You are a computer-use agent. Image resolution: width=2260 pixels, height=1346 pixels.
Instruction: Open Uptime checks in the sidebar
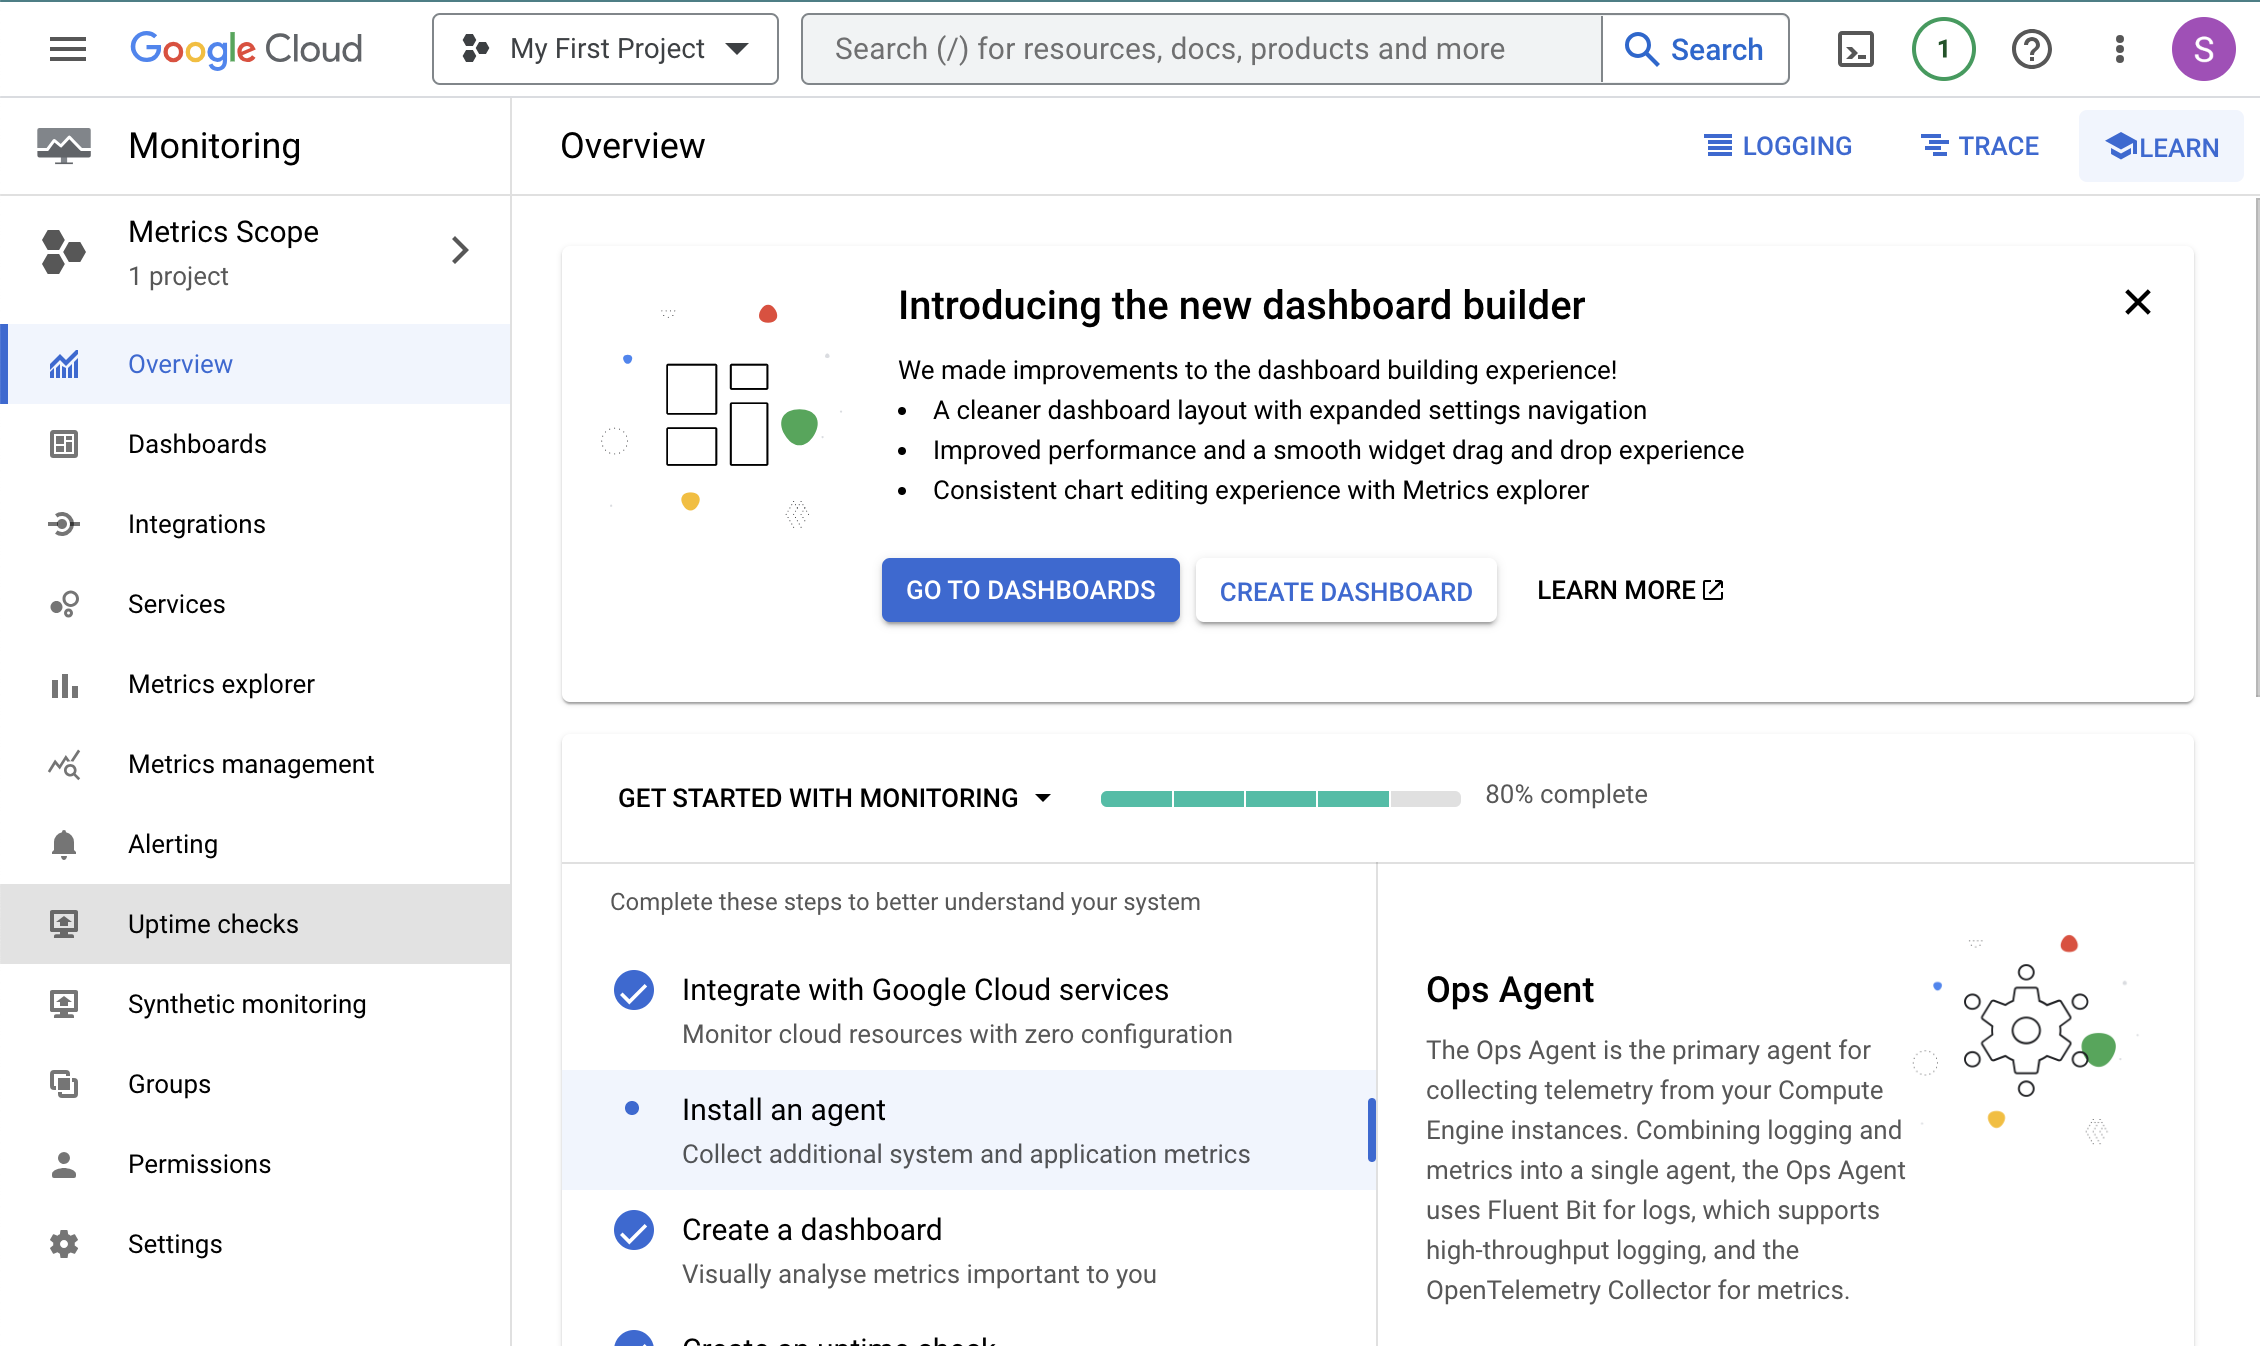pos(213,924)
